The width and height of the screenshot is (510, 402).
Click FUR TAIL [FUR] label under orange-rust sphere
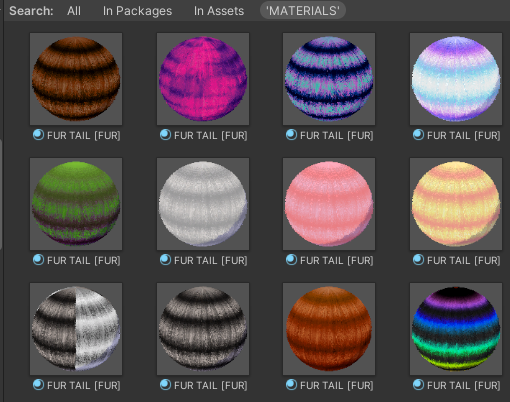tap(337, 386)
